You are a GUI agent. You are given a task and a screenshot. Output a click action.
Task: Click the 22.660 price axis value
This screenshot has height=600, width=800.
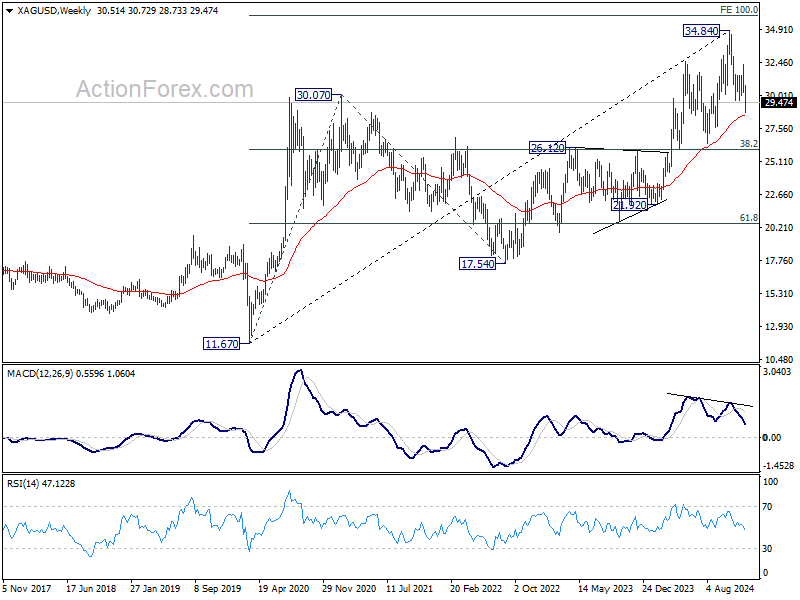[x=779, y=194]
